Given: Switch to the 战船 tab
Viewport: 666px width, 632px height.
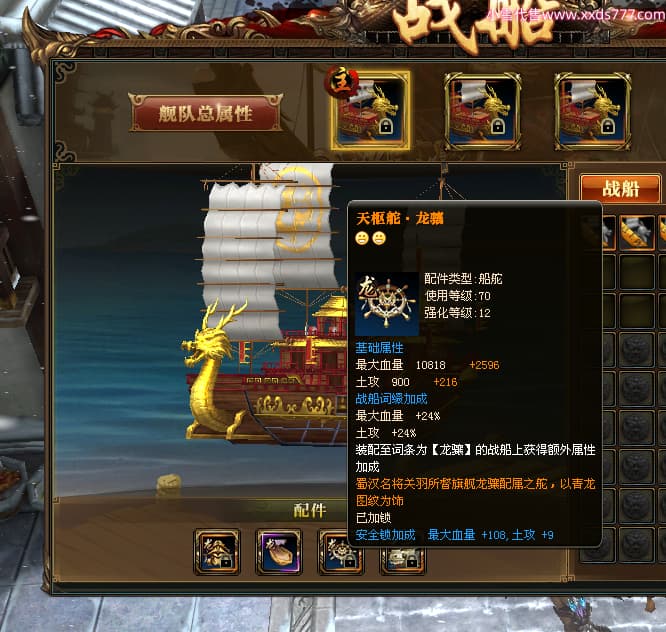Looking at the screenshot, I should [620, 189].
